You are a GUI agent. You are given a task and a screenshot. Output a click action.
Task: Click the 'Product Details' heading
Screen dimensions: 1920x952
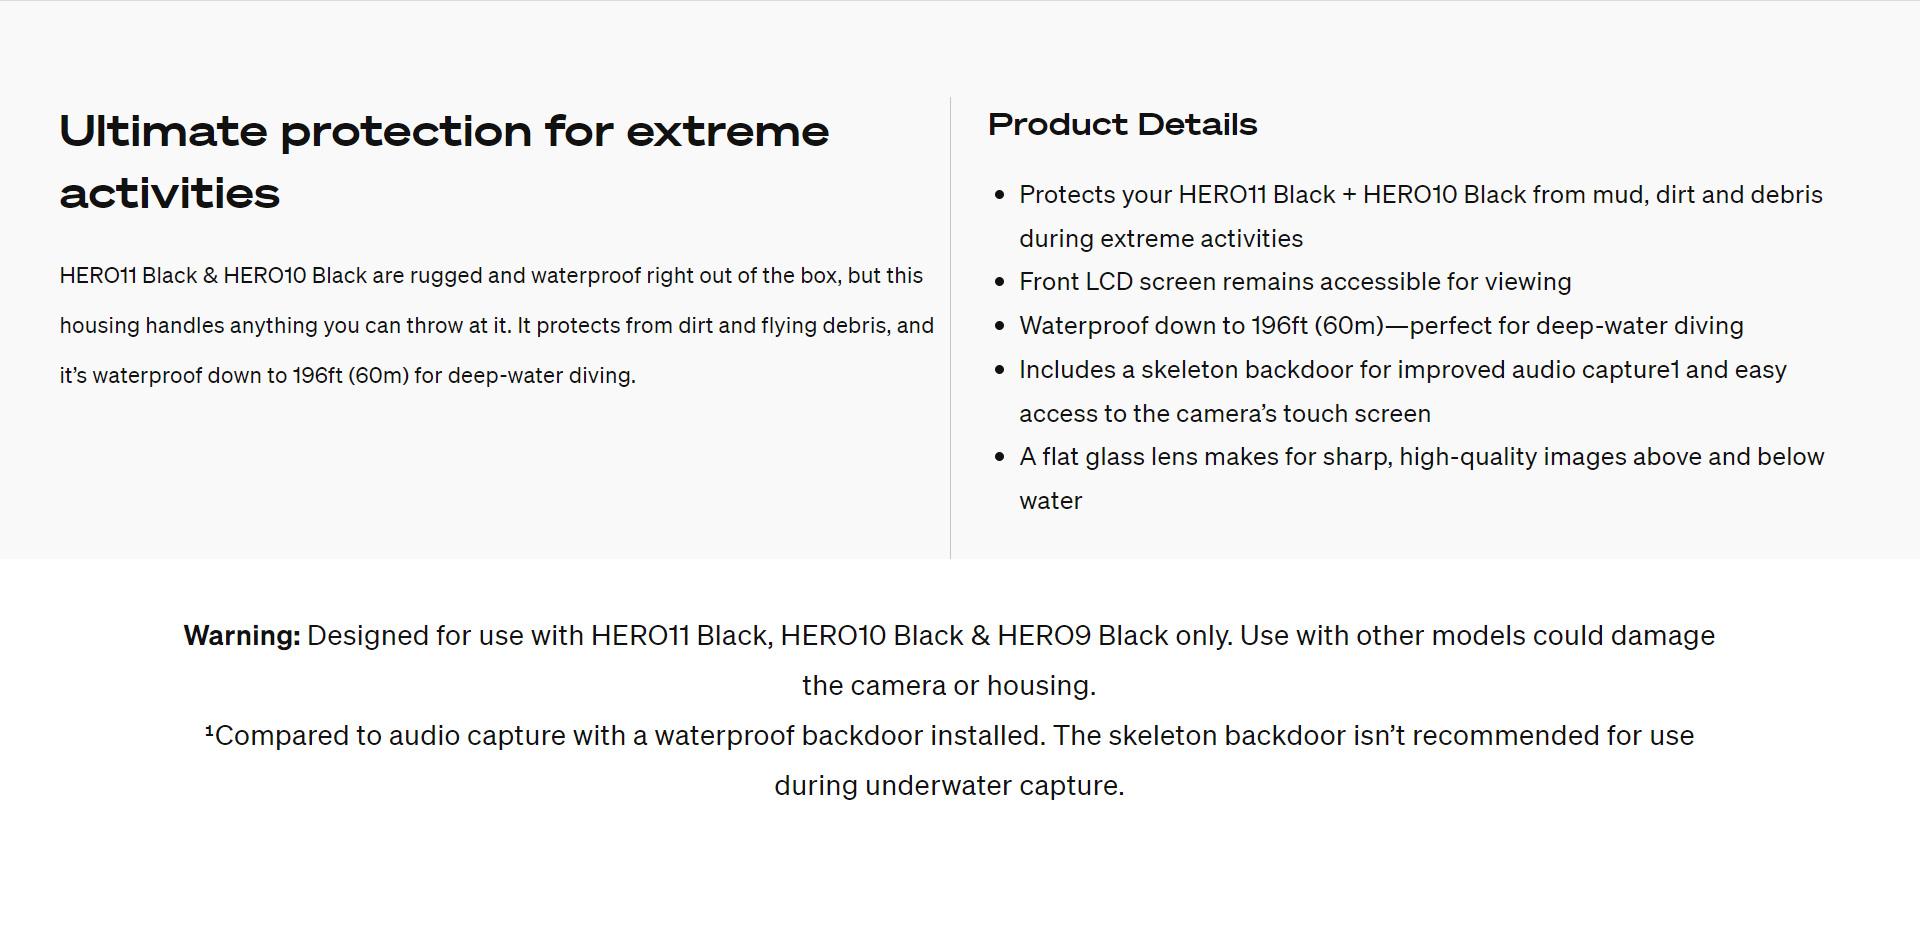1122,125
